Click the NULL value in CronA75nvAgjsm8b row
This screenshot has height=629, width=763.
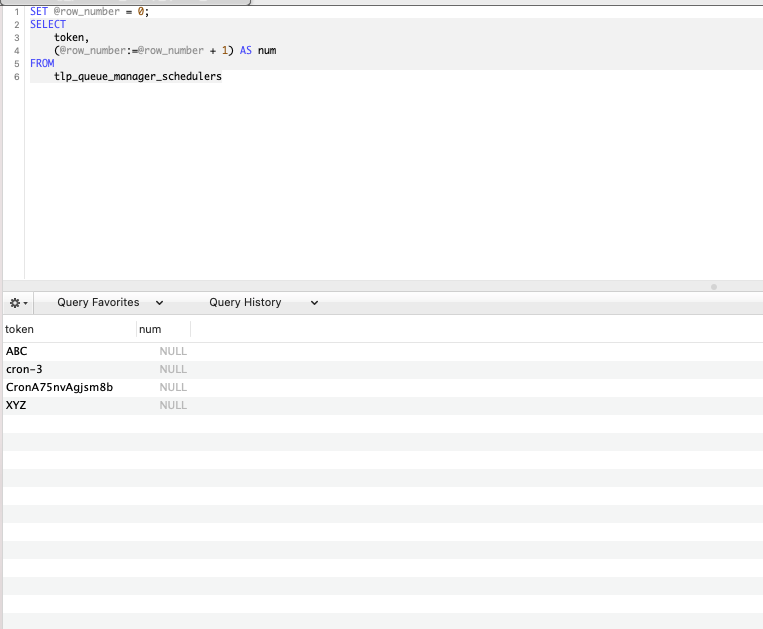point(173,387)
